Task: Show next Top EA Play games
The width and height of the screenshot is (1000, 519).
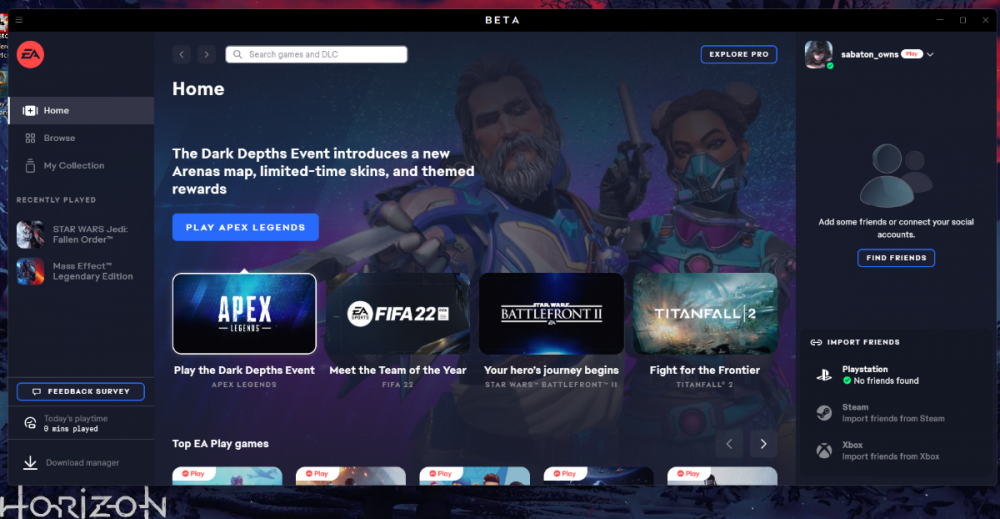Action: [763, 444]
